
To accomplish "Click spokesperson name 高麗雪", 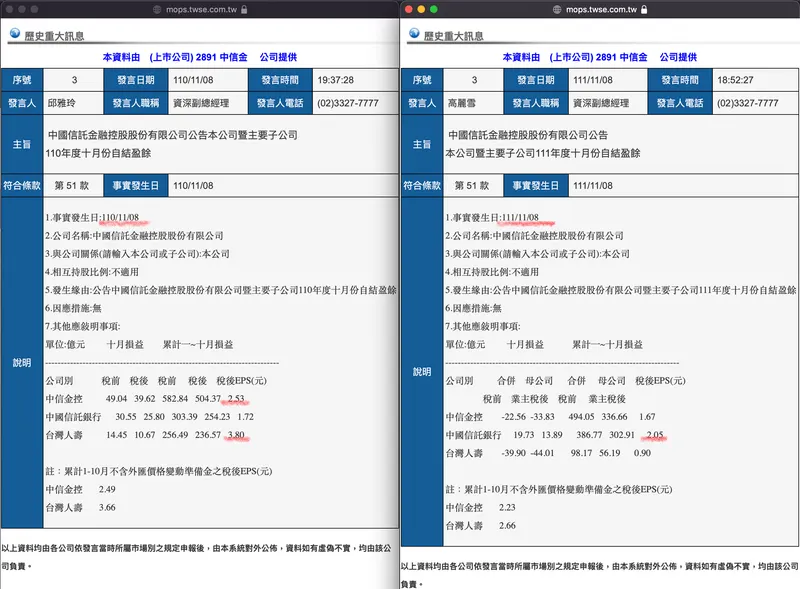I will [461, 103].
